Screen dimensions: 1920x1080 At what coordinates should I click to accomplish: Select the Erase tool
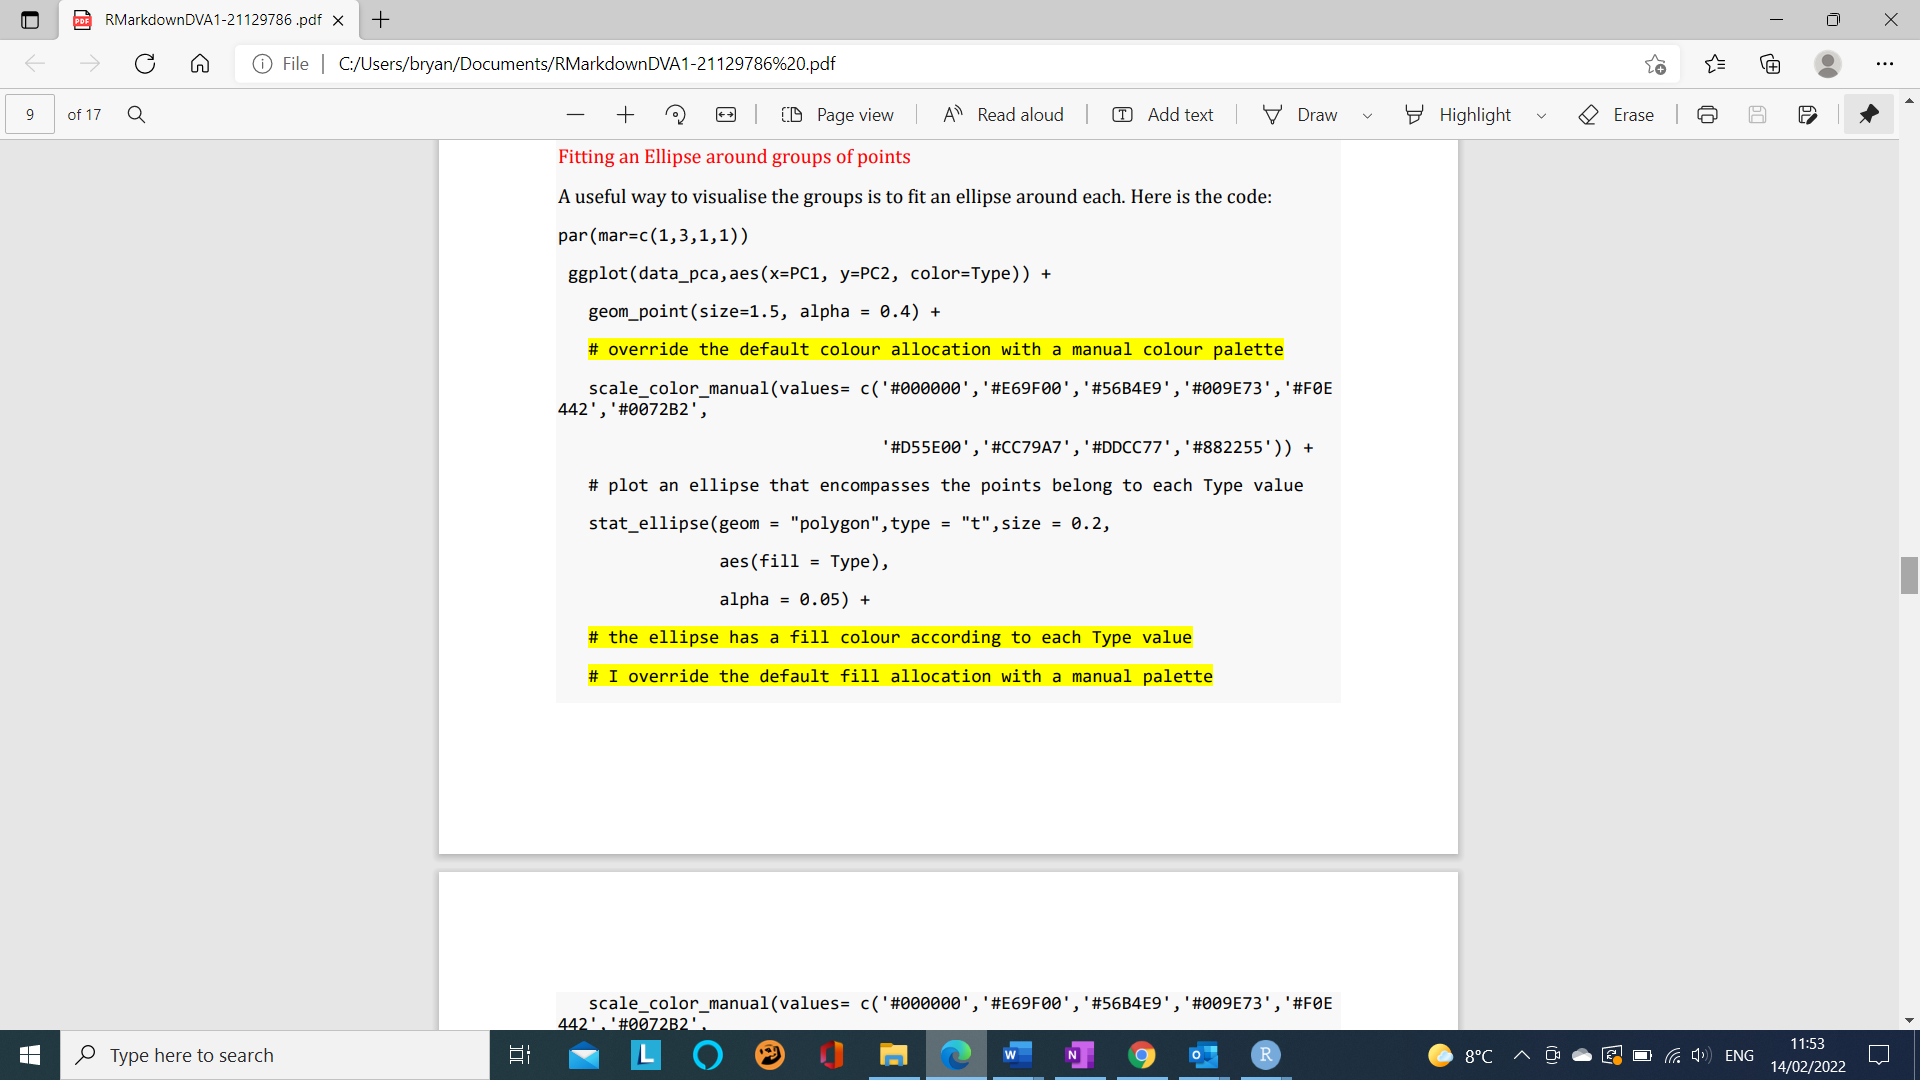1616,114
